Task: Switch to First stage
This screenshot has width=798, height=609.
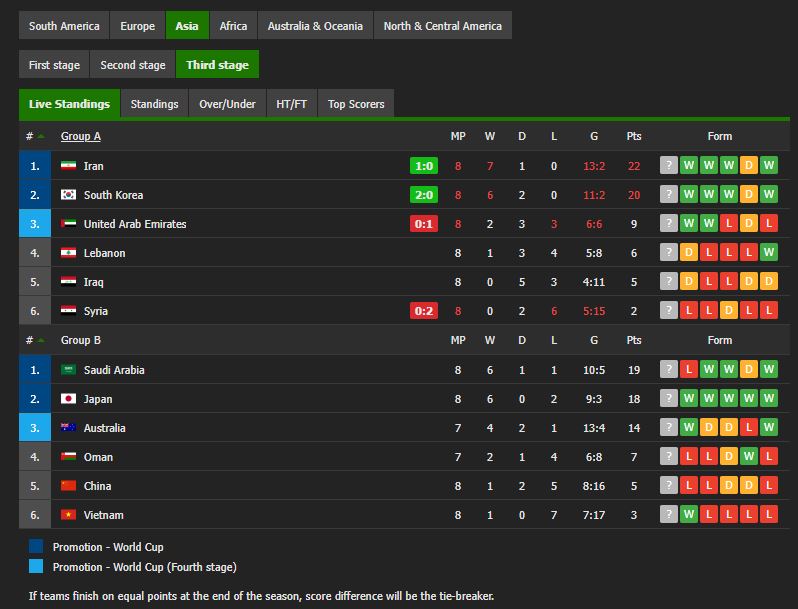Action: coord(54,65)
